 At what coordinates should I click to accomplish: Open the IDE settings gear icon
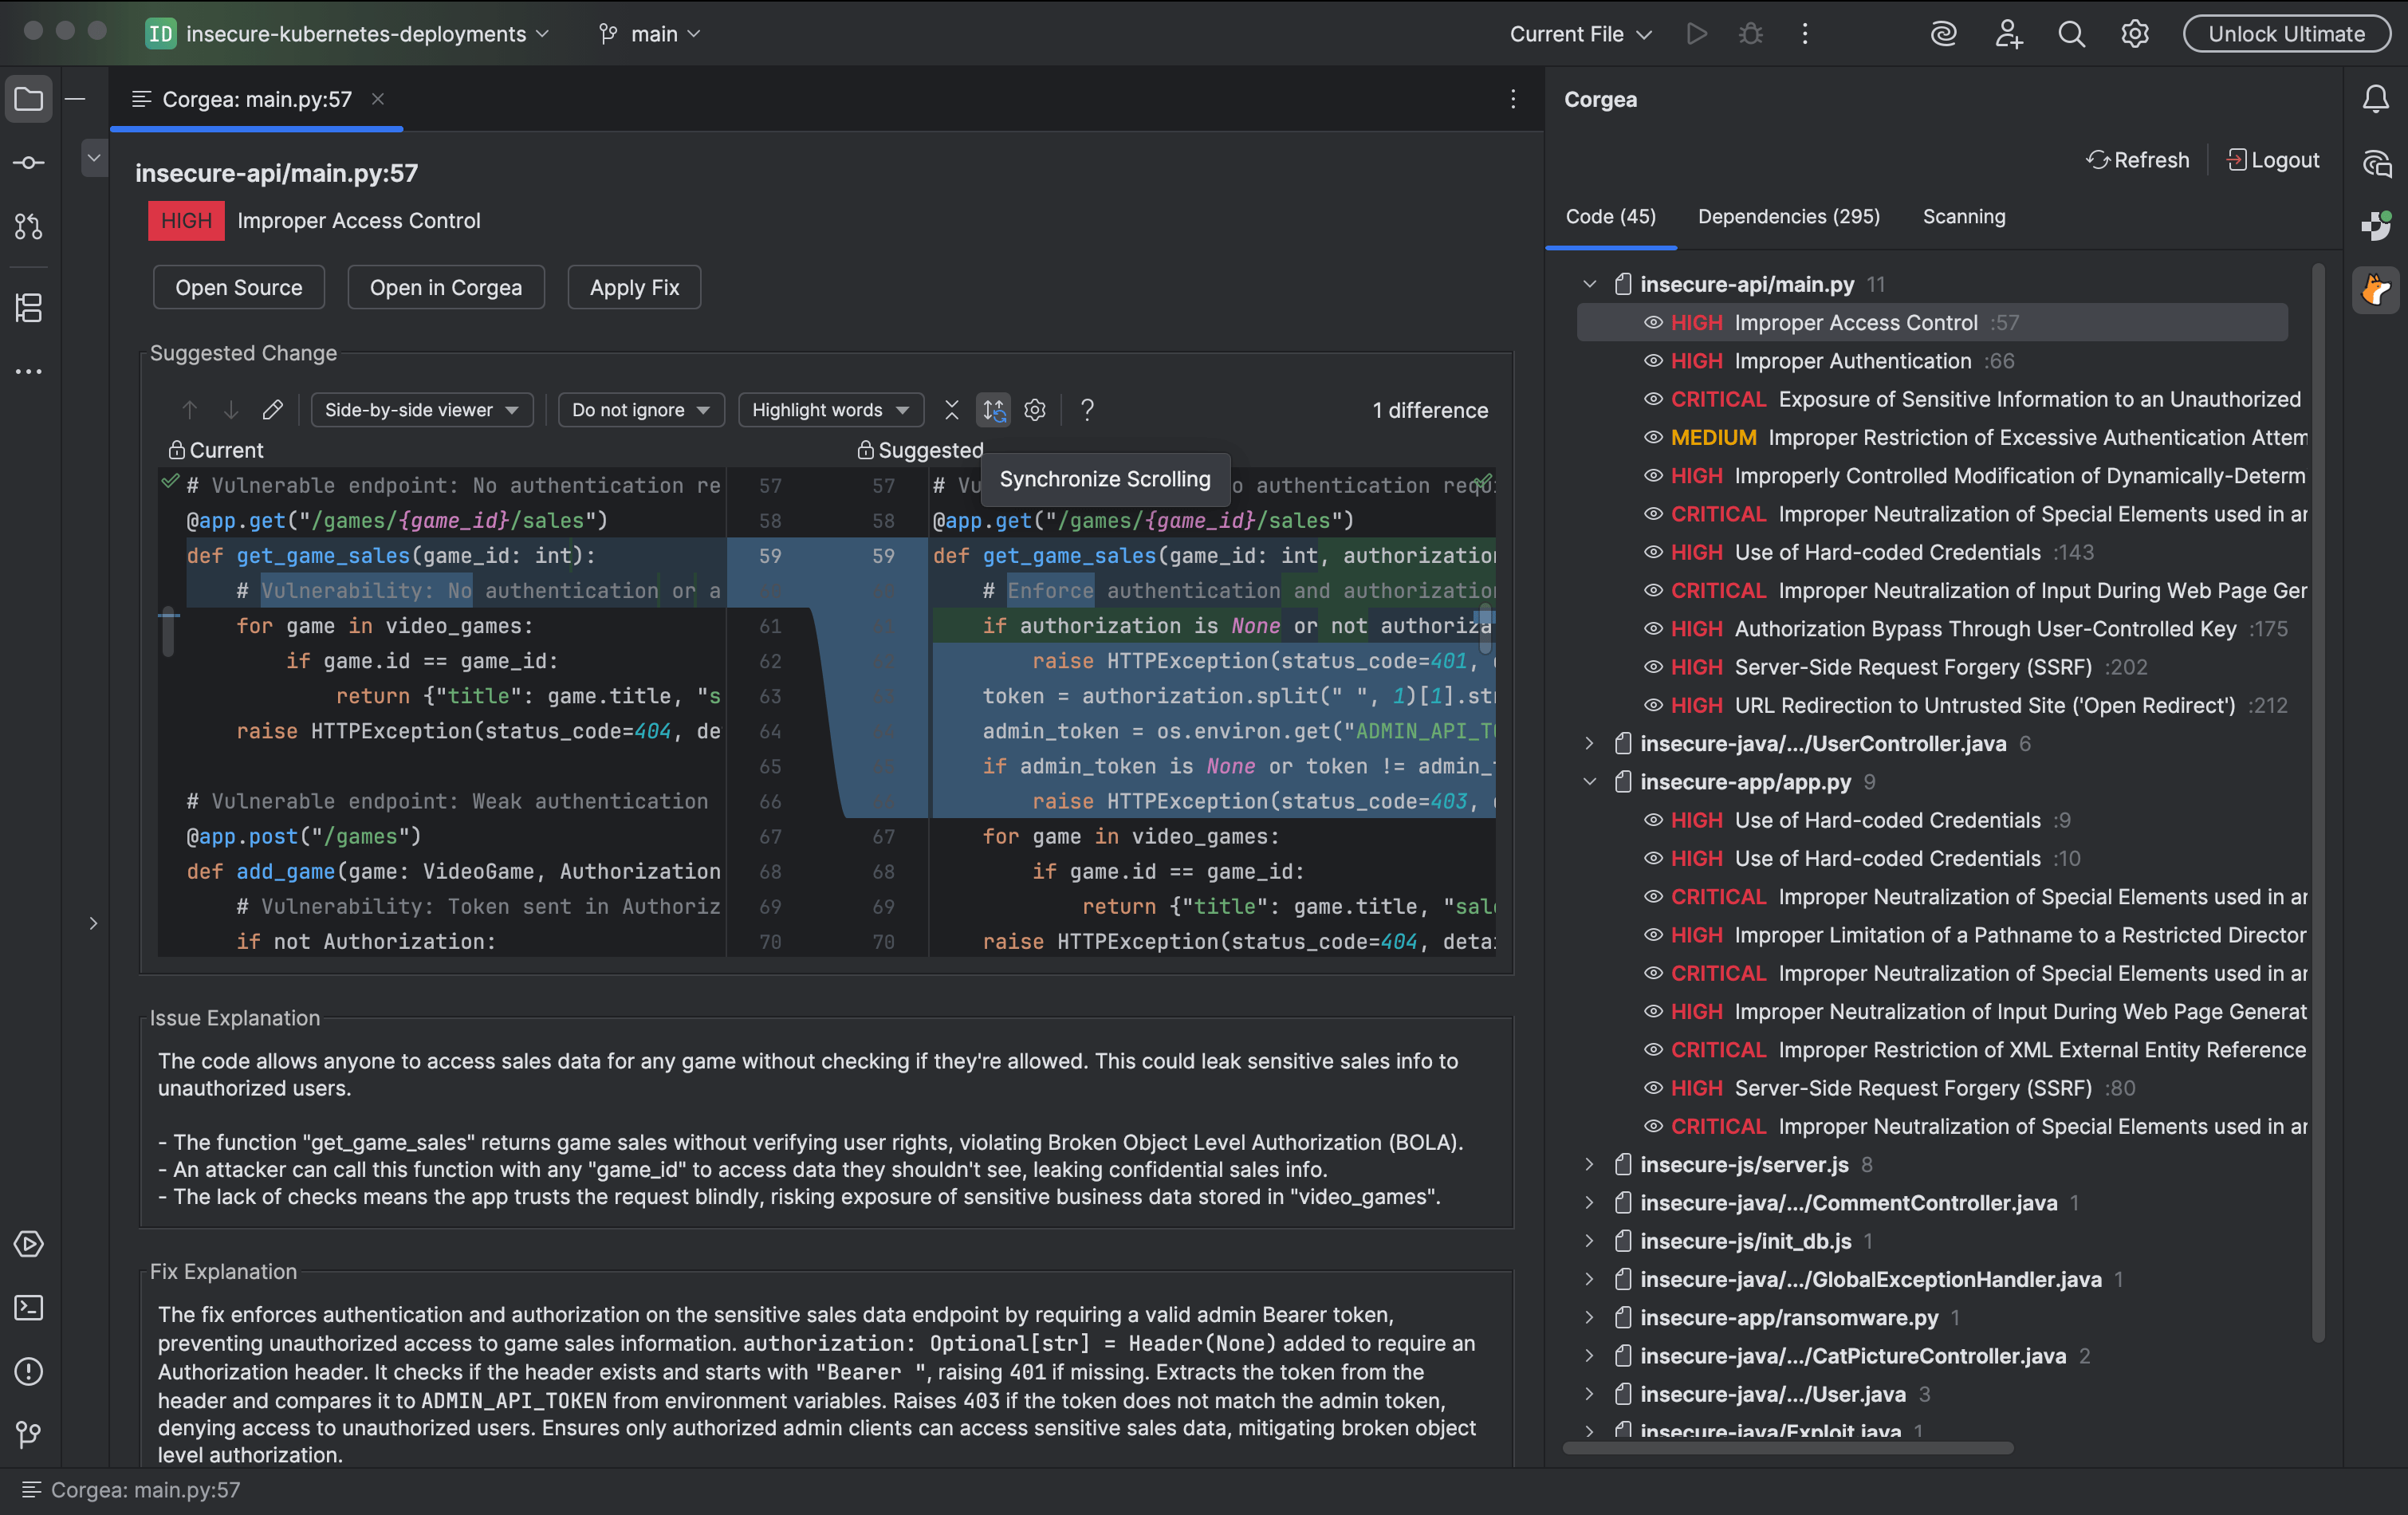point(2135,34)
